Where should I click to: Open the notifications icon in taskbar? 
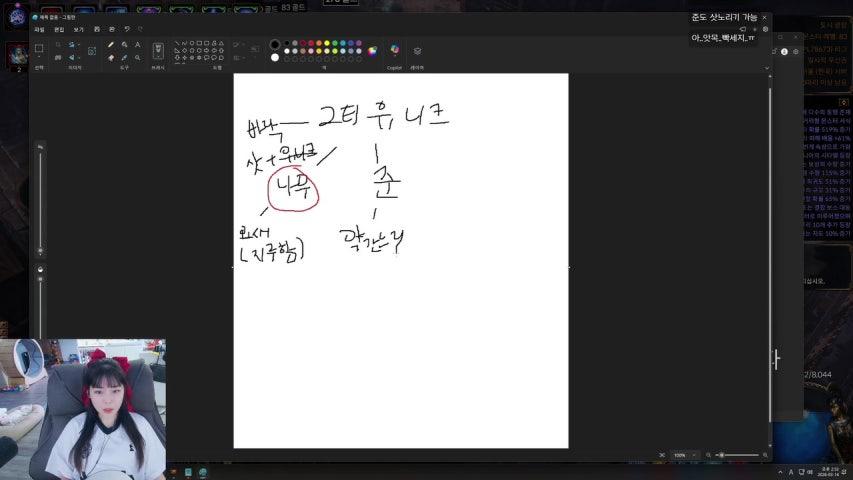(x=845, y=472)
